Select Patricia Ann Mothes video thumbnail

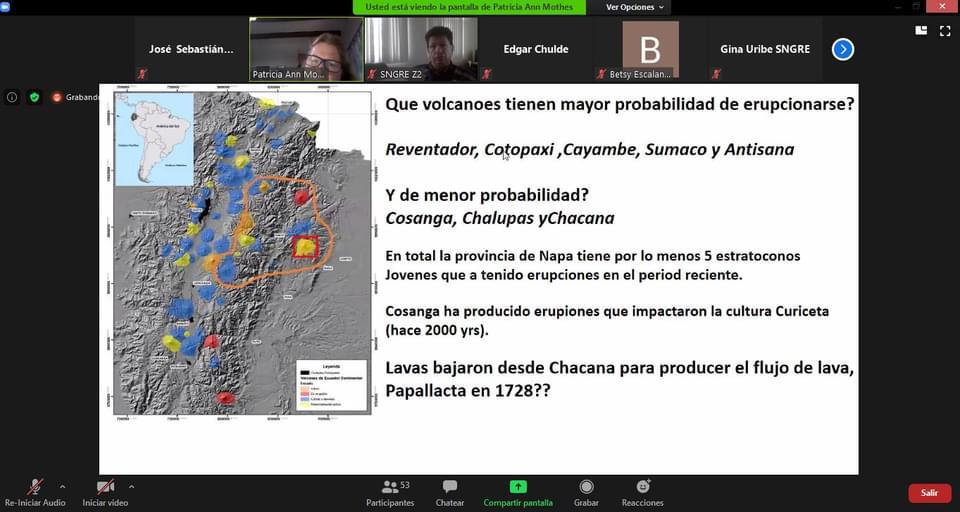[x=306, y=49]
